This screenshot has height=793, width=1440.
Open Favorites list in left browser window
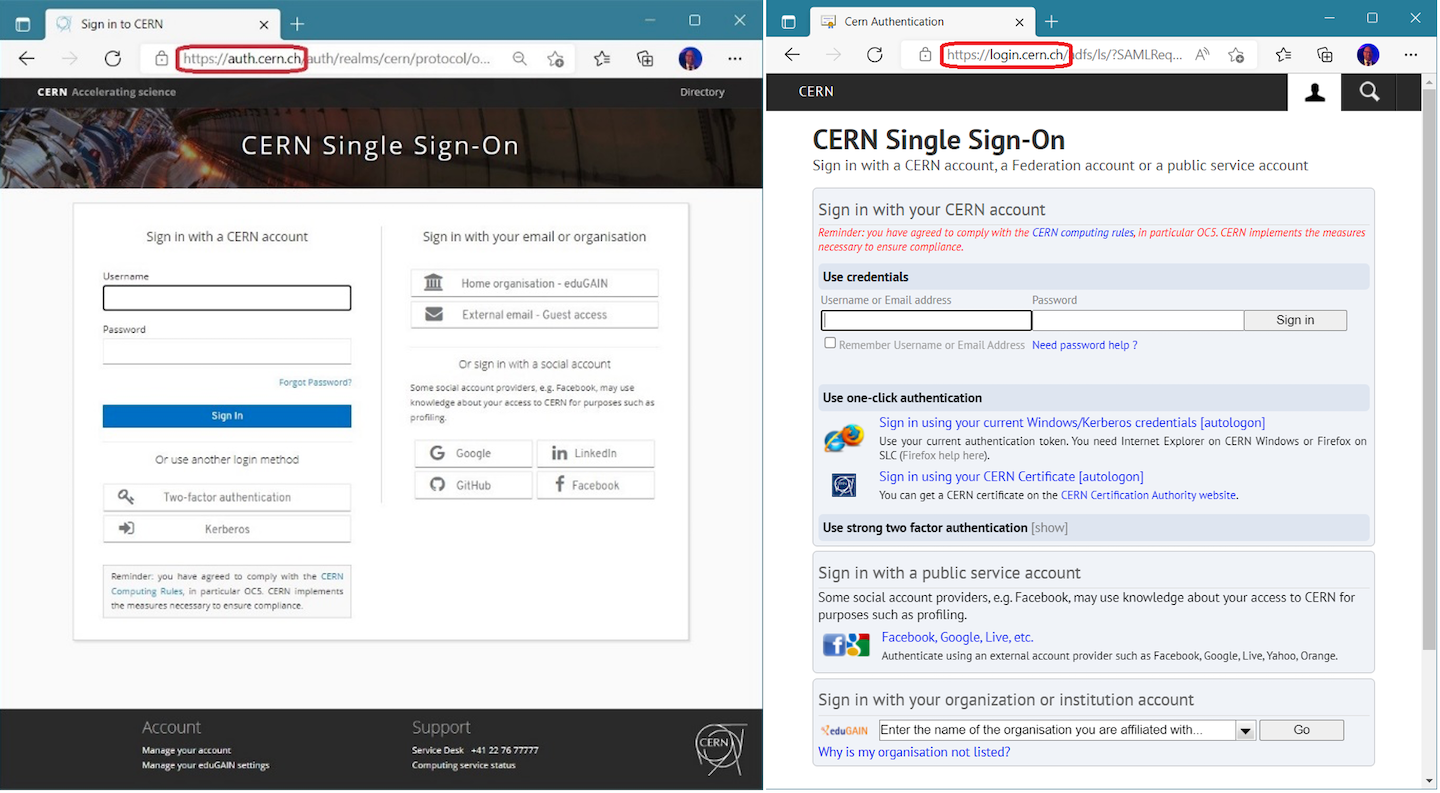point(602,59)
